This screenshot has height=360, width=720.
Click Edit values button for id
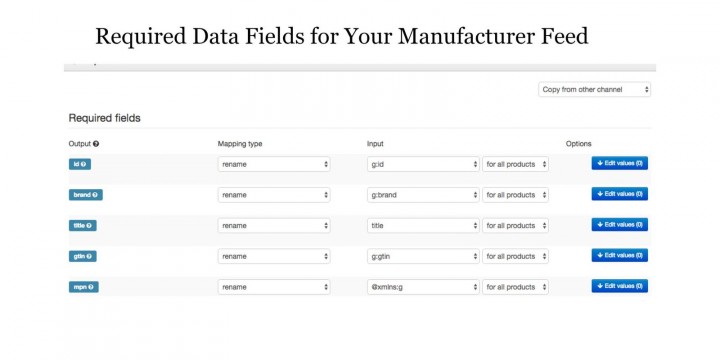click(x=619, y=163)
